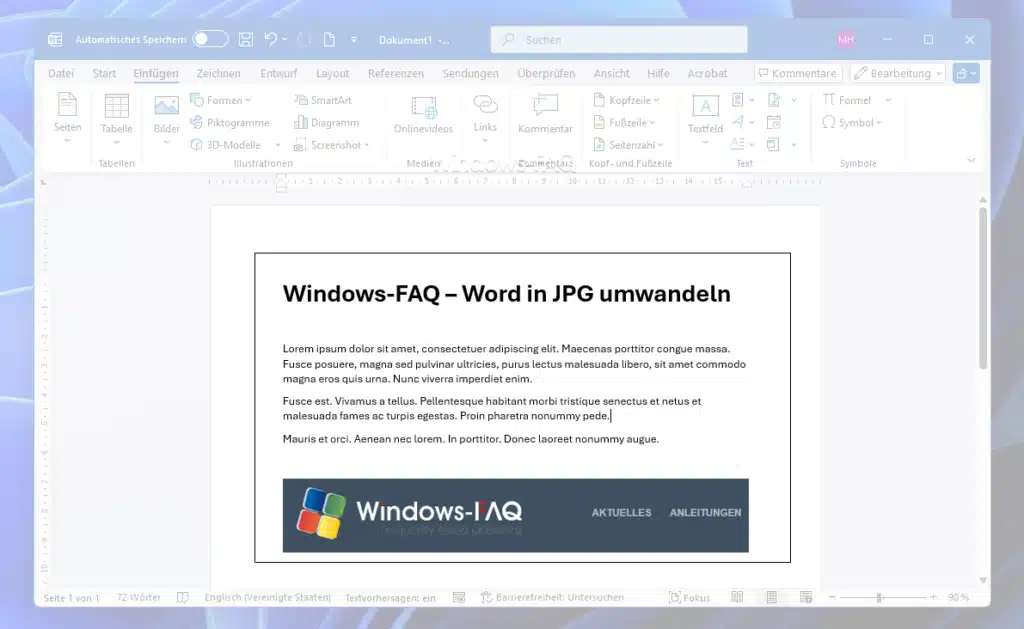
Task: Click 'Barrierefreiheit: Untersuchen' accessibility check
Action: click(x=552, y=597)
